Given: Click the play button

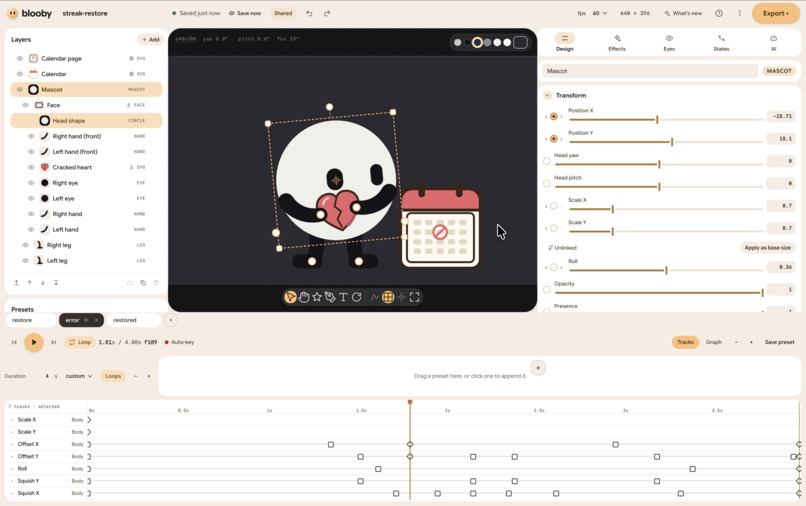Looking at the screenshot, I should (34, 342).
